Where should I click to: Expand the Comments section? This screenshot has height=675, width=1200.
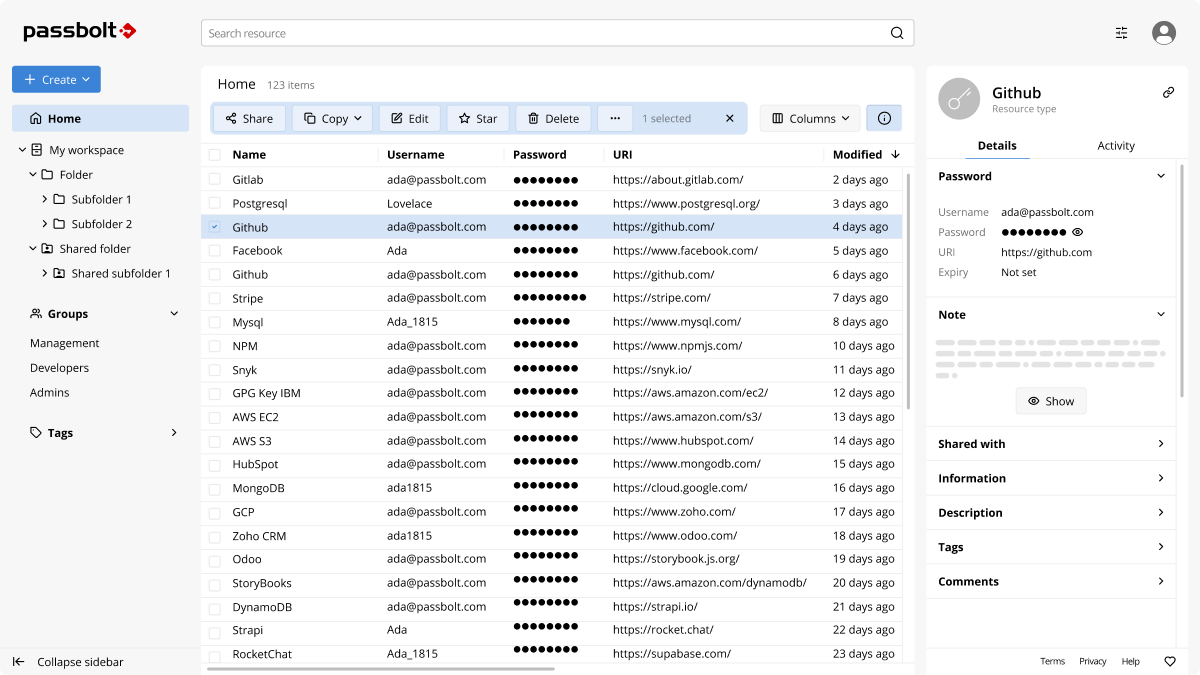tap(1051, 581)
